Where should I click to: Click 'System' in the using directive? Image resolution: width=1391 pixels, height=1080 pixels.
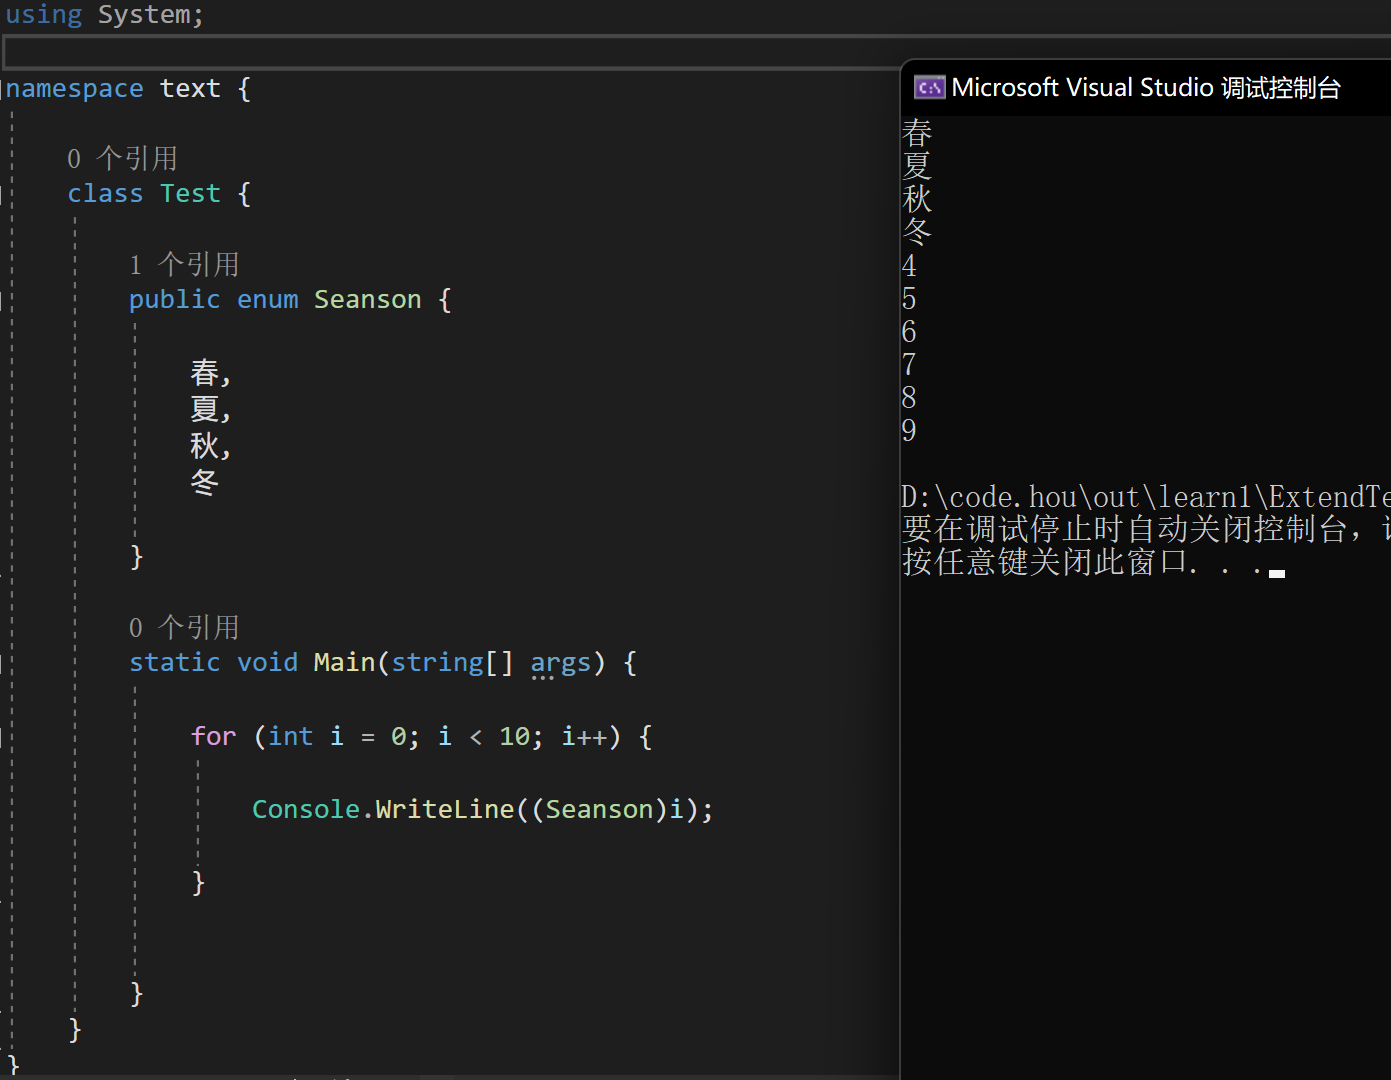tap(144, 15)
